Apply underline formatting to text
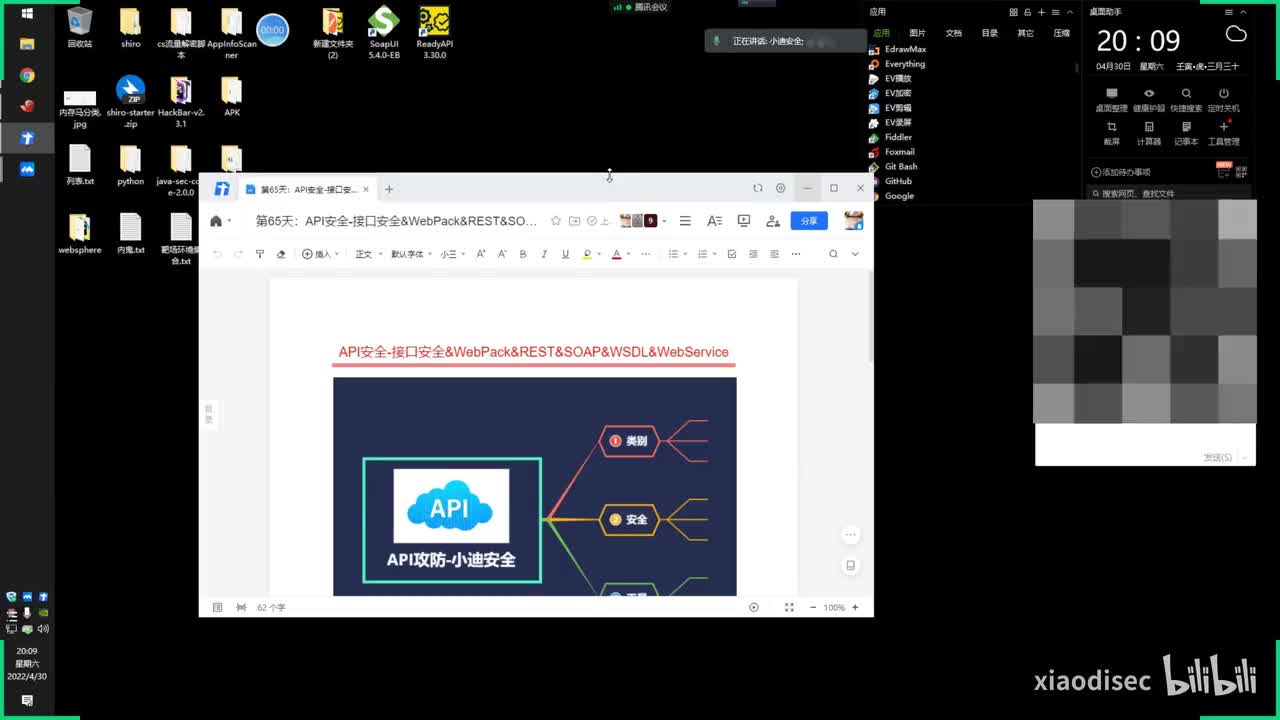Screen dimensions: 1280x720 pyautogui.click(x=565, y=254)
